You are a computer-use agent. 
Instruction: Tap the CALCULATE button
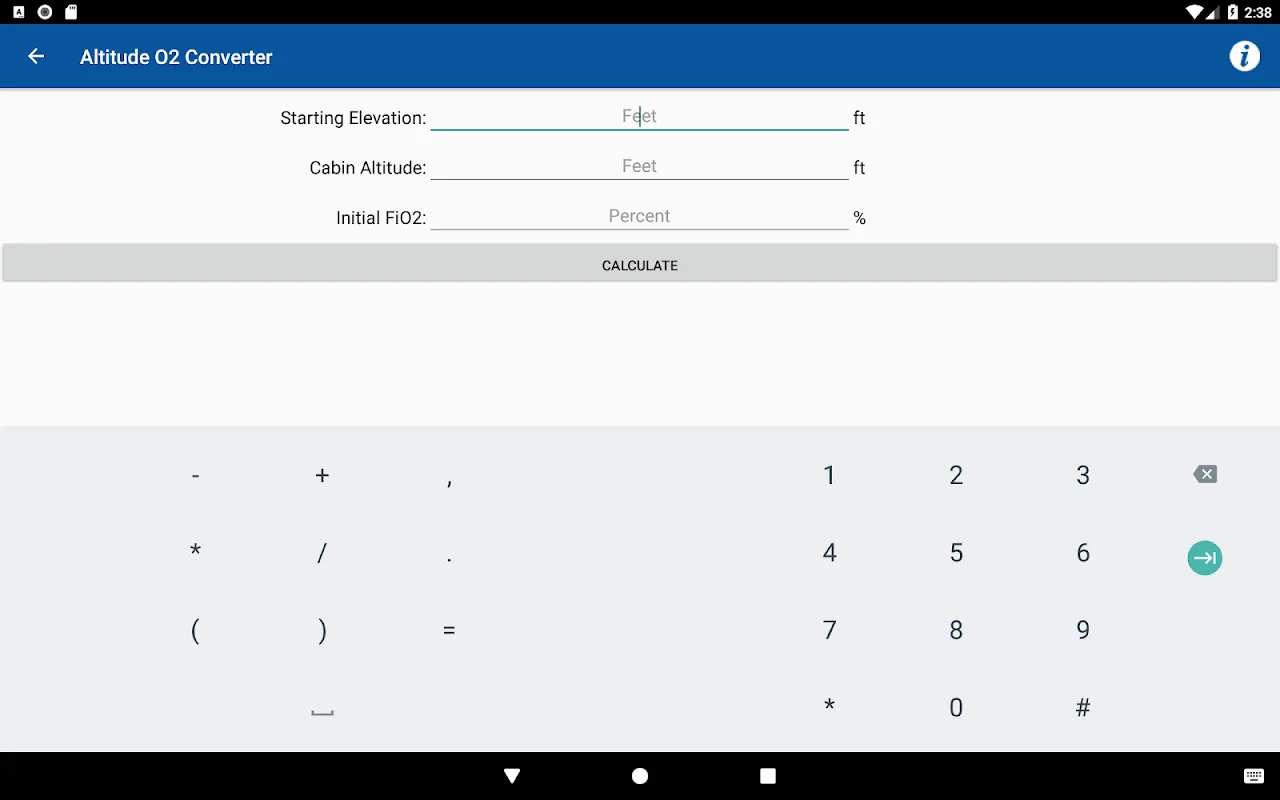coord(640,264)
